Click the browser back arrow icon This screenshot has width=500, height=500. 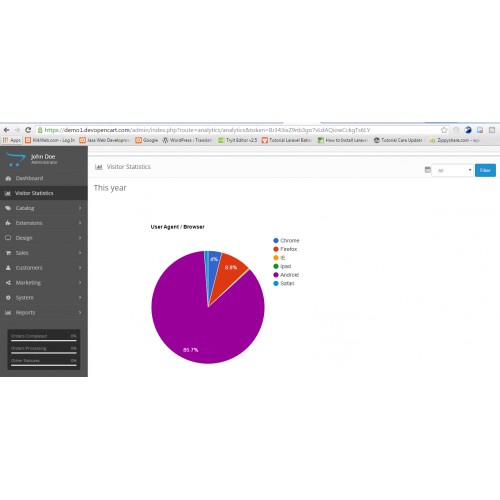pyautogui.click(x=6, y=130)
